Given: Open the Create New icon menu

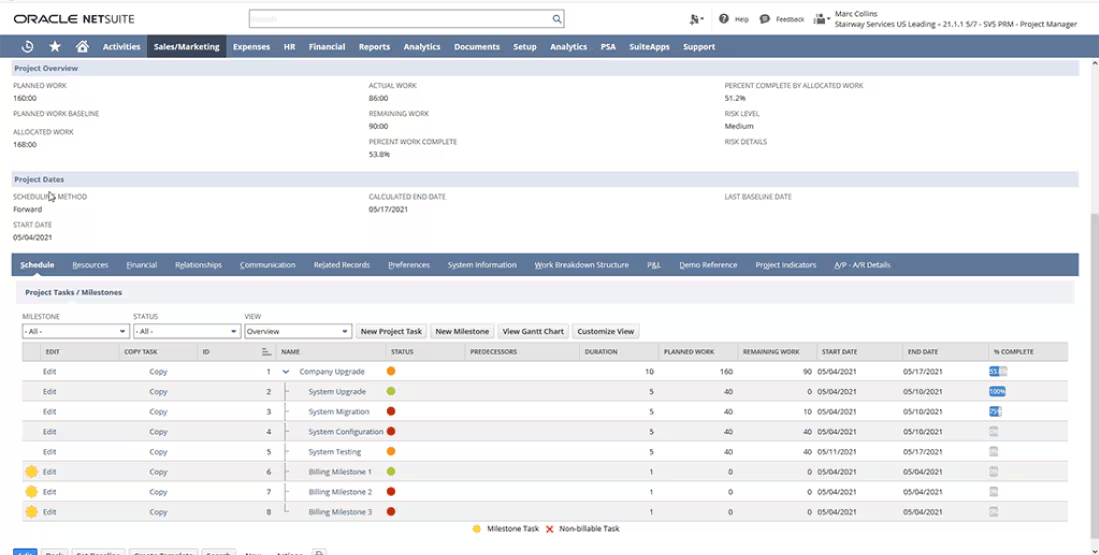Looking at the screenshot, I should point(696,19).
